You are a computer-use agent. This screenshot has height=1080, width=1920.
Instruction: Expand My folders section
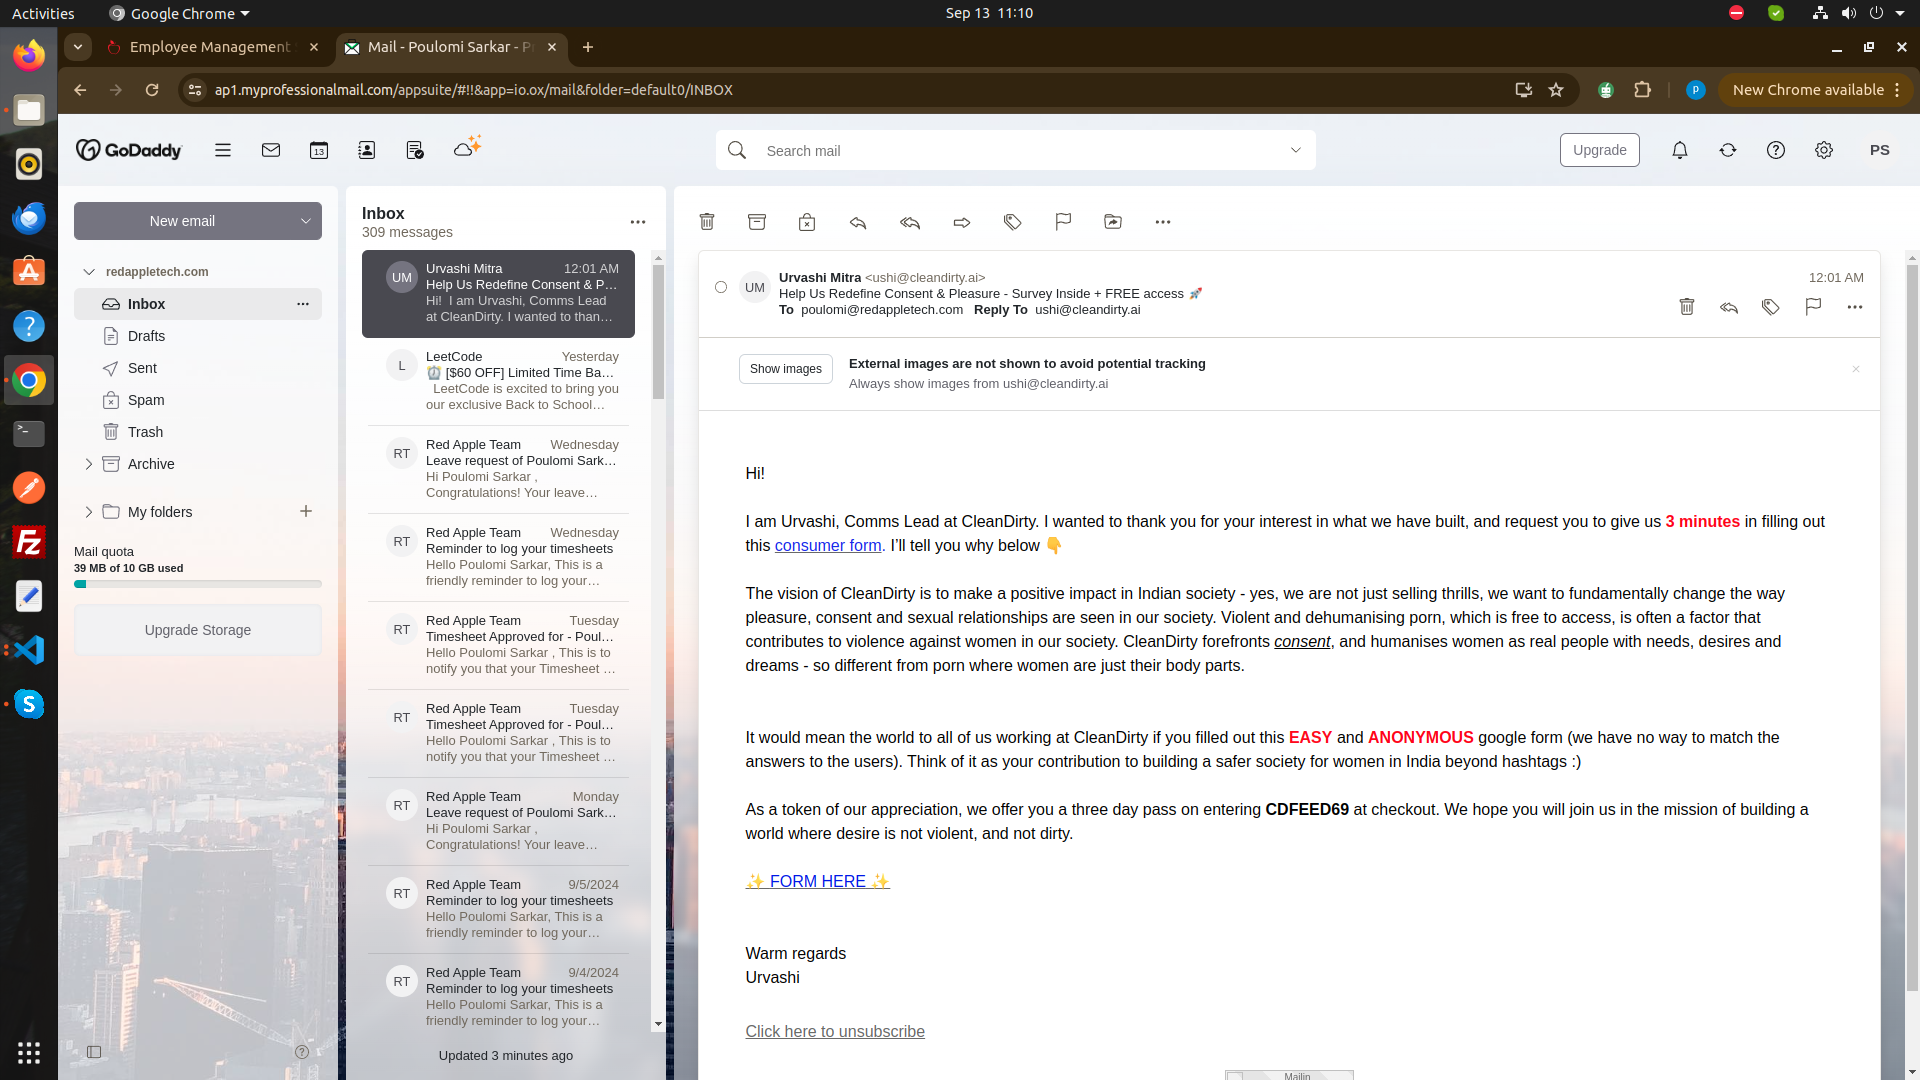pos(89,512)
